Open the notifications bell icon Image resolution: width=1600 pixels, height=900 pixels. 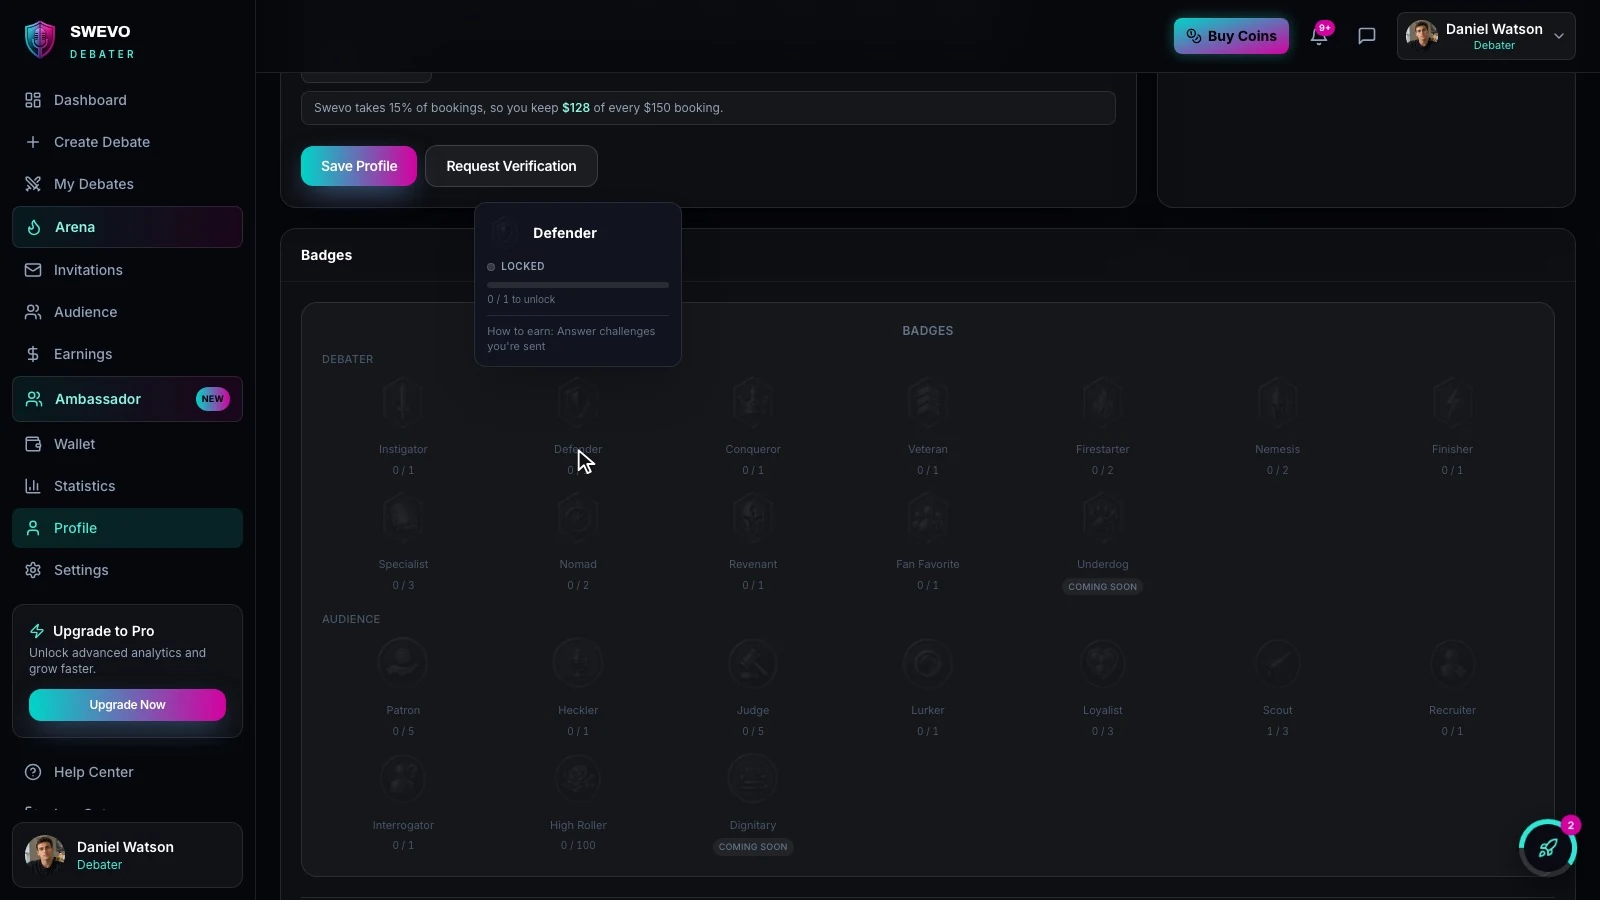[x=1319, y=36]
